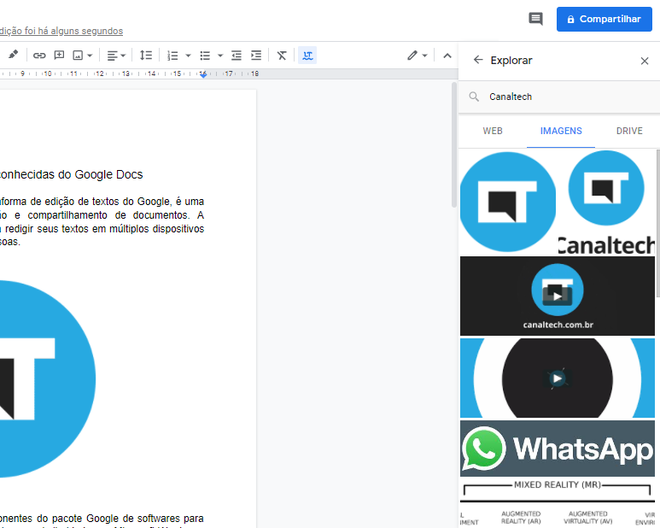
Task: Apply a bulleted list
Action: click(205, 55)
